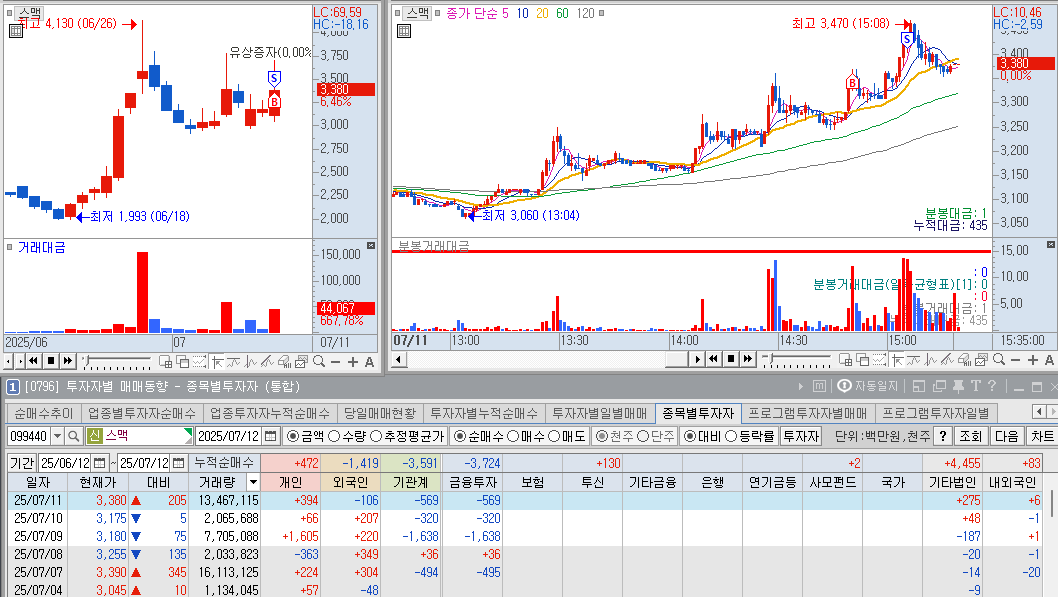Collapse the 거래대금 panel on the daily chart
The image size is (1058, 597).
pyautogui.click(x=370, y=246)
